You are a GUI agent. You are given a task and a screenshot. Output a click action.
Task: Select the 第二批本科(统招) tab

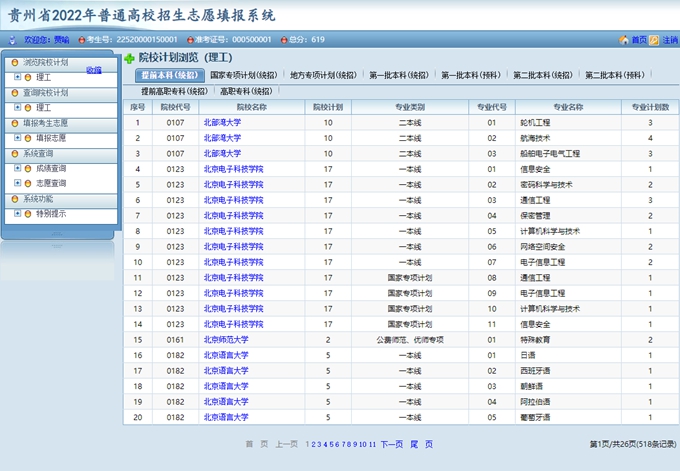pos(543,75)
